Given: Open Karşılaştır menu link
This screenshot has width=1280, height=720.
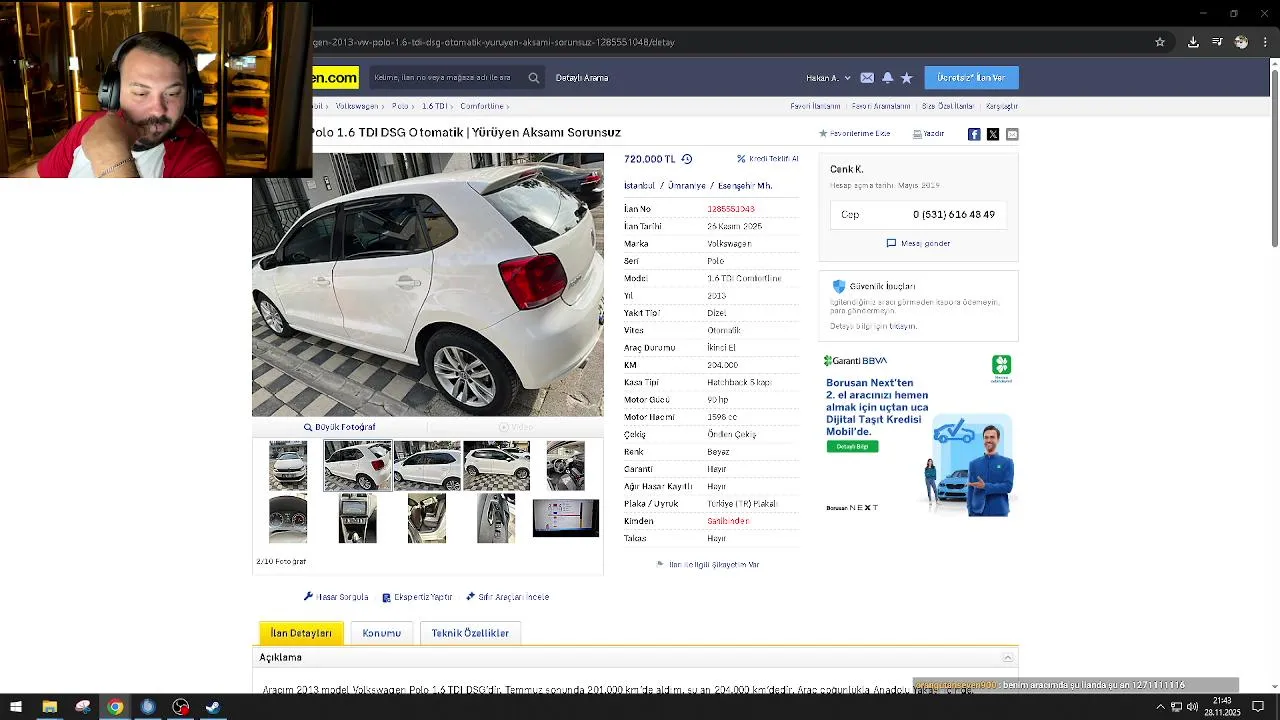Looking at the screenshot, I should coord(1002,106).
